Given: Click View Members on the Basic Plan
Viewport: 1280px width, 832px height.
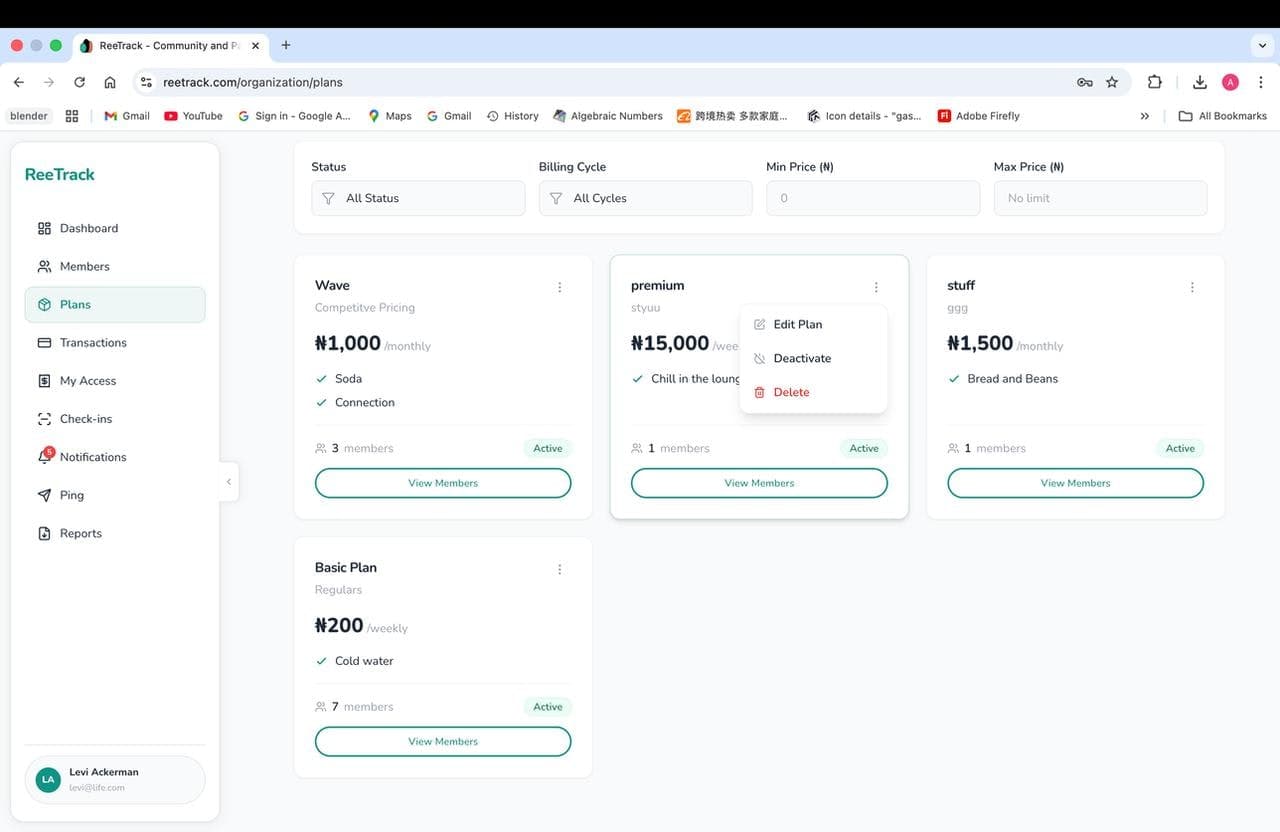Looking at the screenshot, I should [x=442, y=741].
